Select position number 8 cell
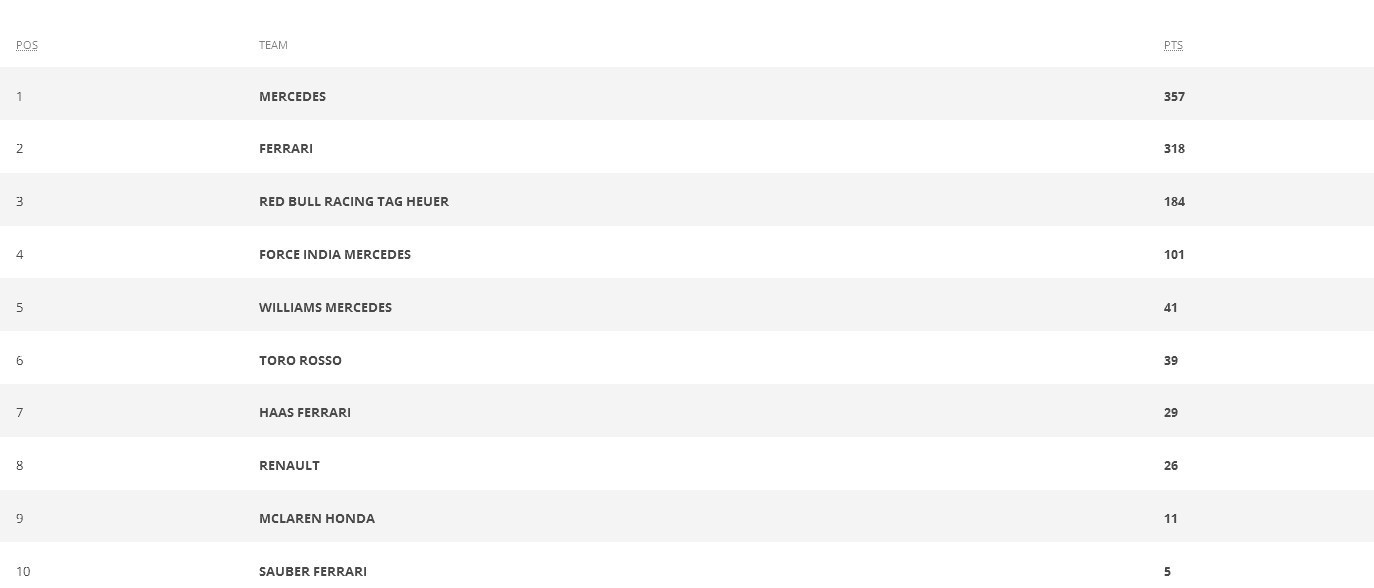Viewport: 1374px width, 588px height. 20,465
